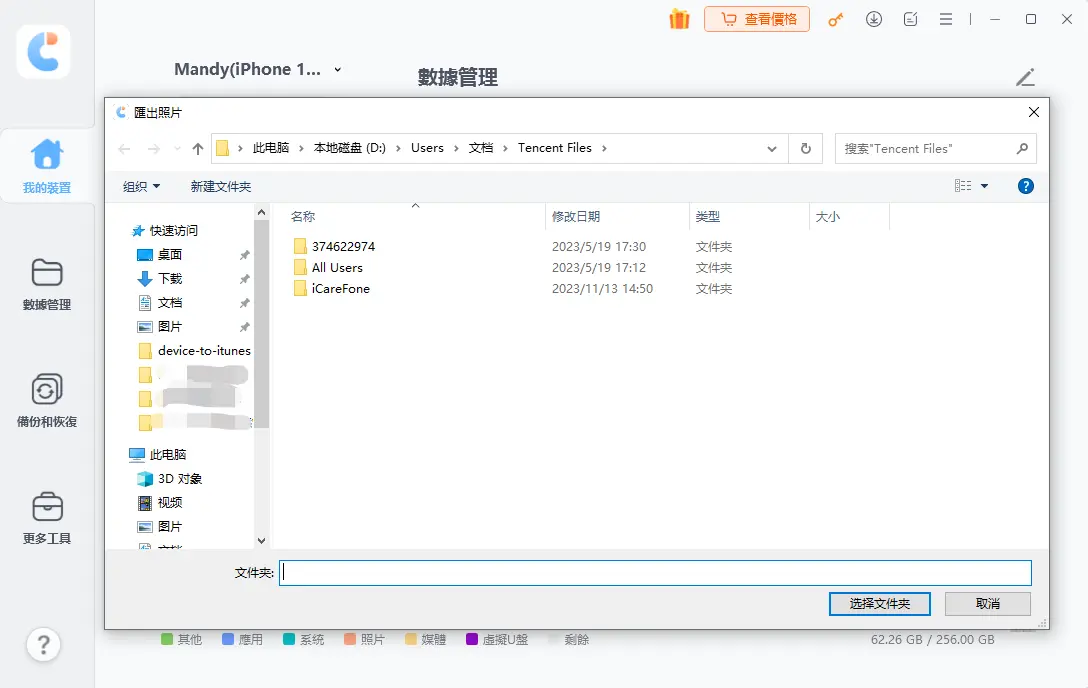Image resolution: width=1088 pixels, height=688 pixels.
Task: Click 本地磁盘 (D:) breadcrumb
Action: tap(350, 148)
